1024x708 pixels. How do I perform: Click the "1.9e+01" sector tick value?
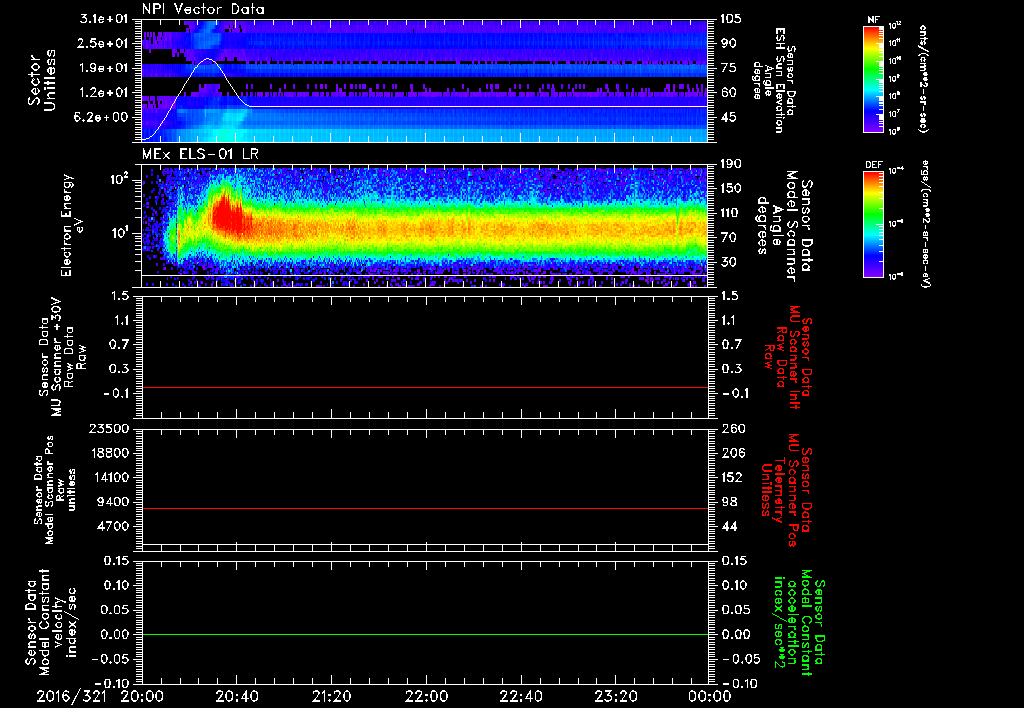[x=104, y=68]
